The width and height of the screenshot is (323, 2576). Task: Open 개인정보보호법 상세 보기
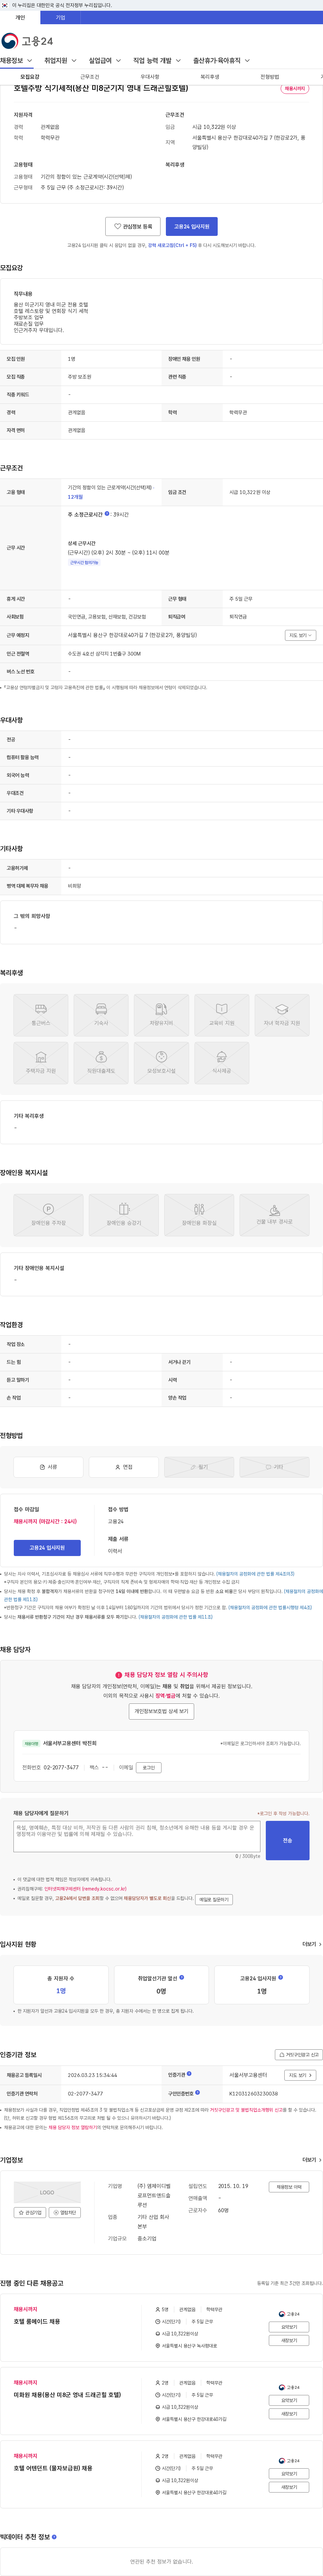tap(161, 1711)
